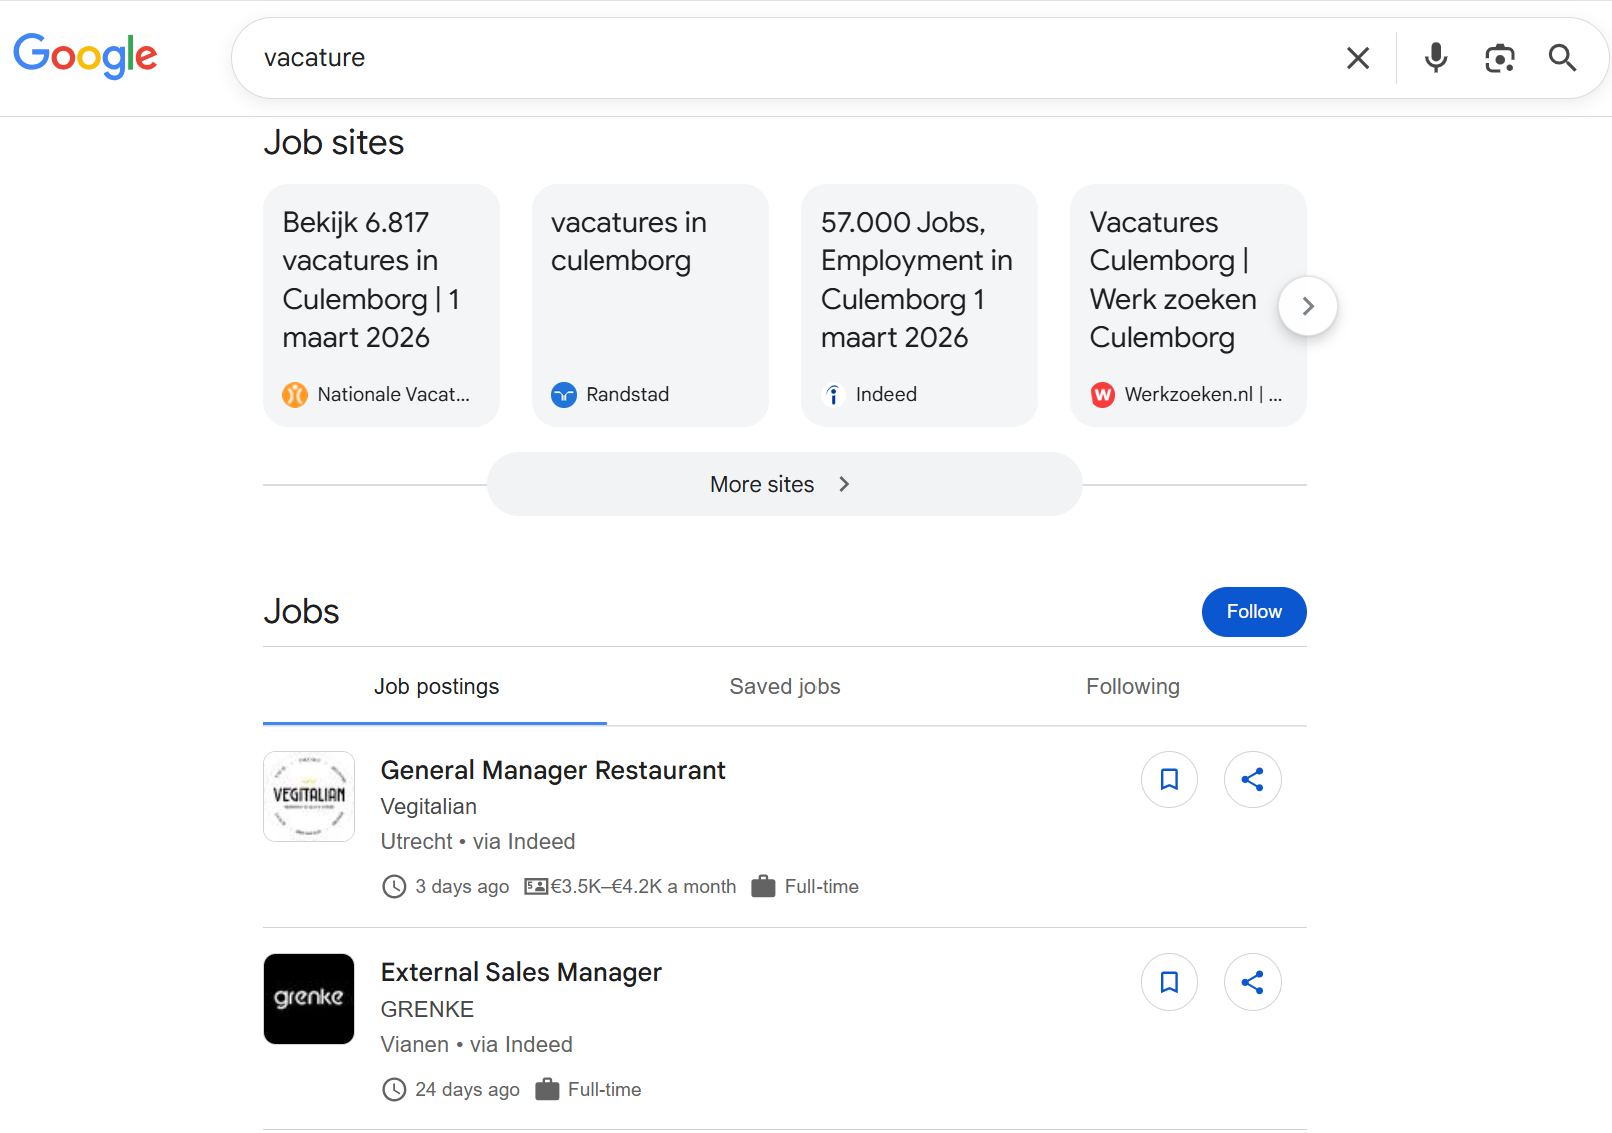Click the Vegitalian company name
Viewport: 1612px width, 1133px height.
[x=429, y=807]
